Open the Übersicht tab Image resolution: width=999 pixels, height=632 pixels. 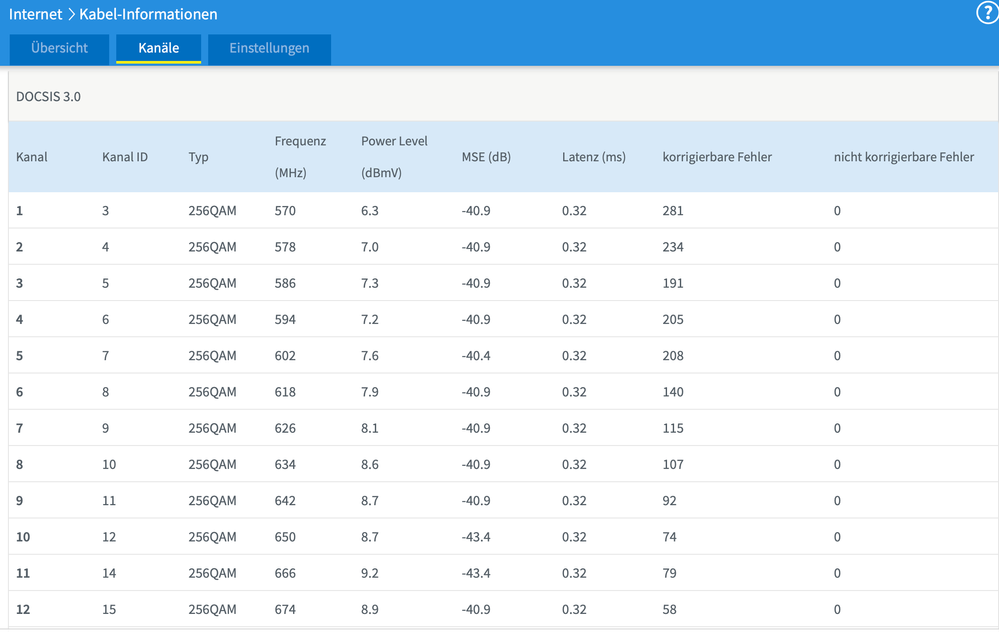59,48
